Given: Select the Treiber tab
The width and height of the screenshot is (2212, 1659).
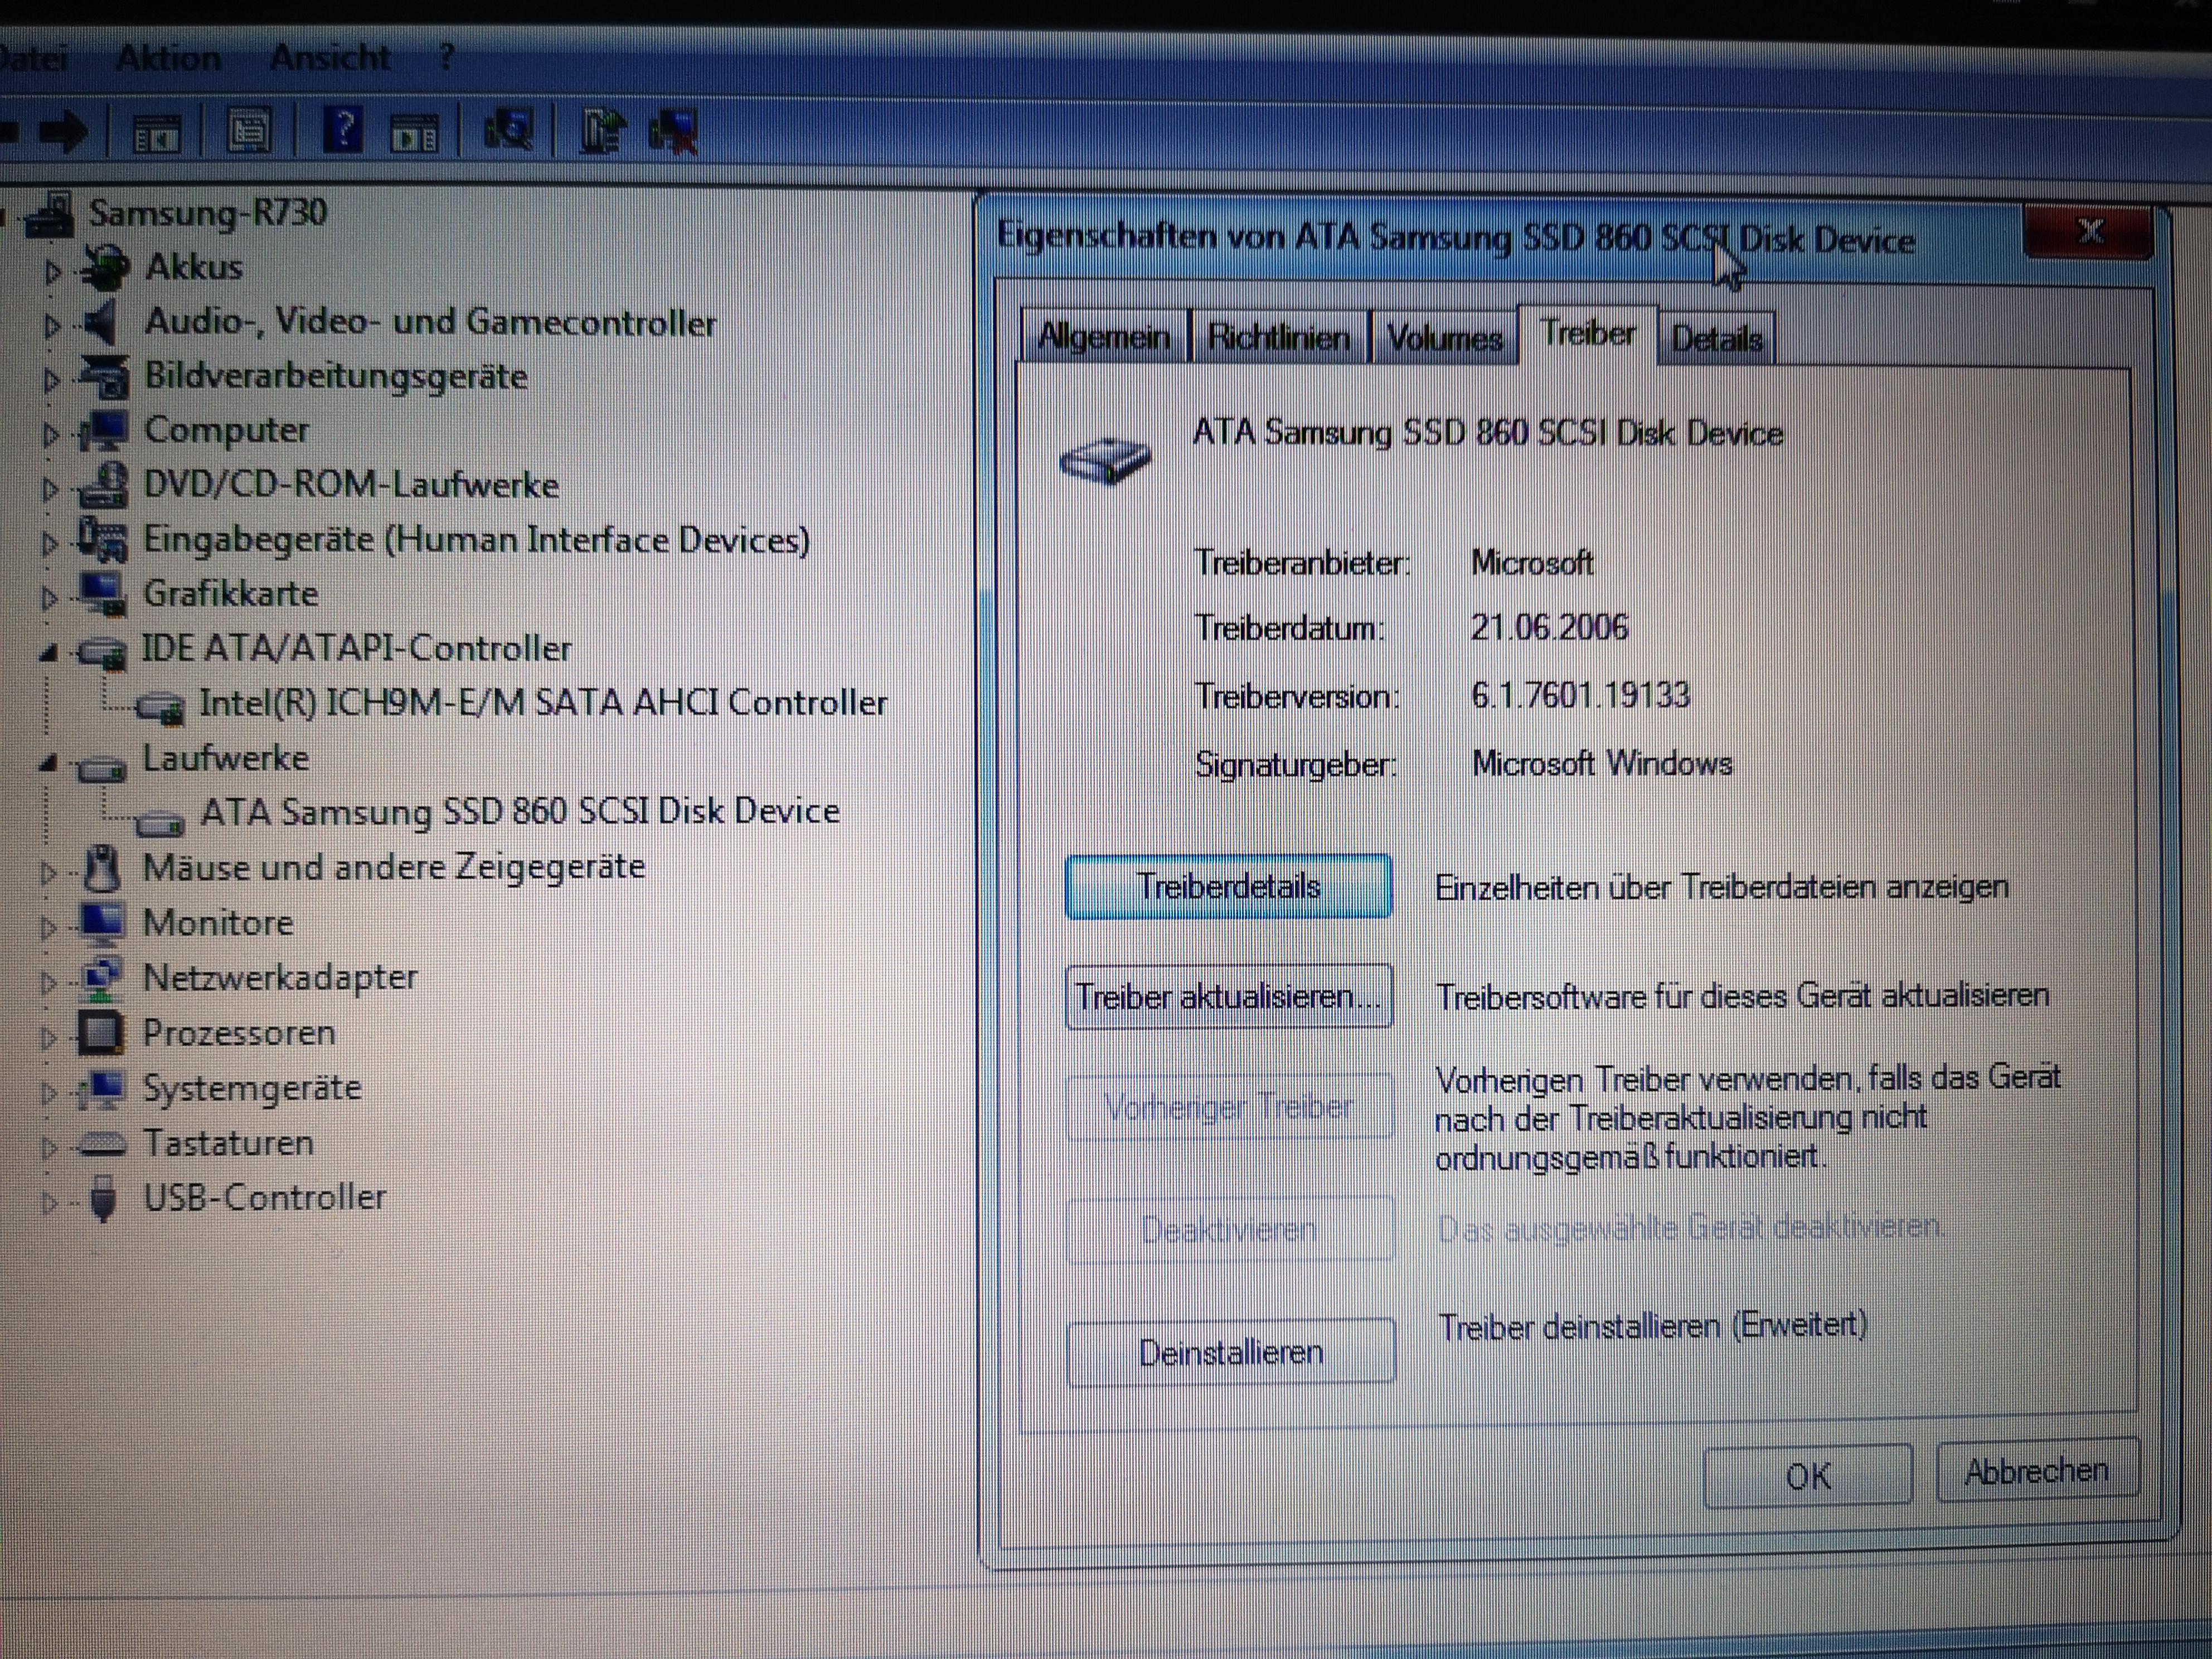Looking at the screenshot, I should click(1588, 333).
